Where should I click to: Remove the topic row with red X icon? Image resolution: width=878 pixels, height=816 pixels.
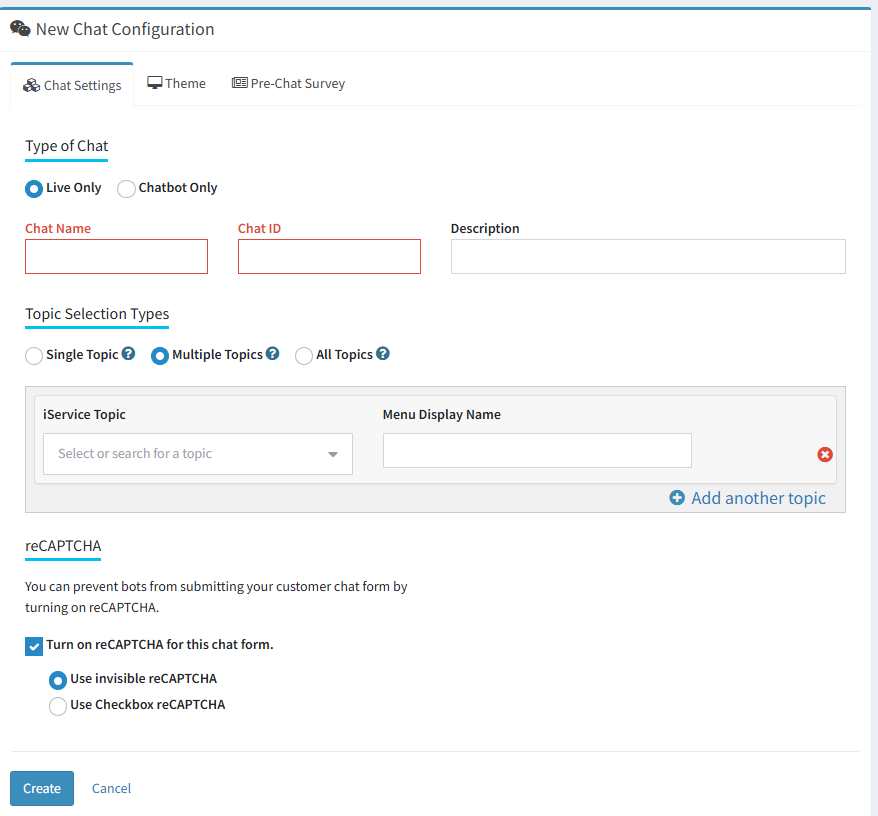point(824,454)
